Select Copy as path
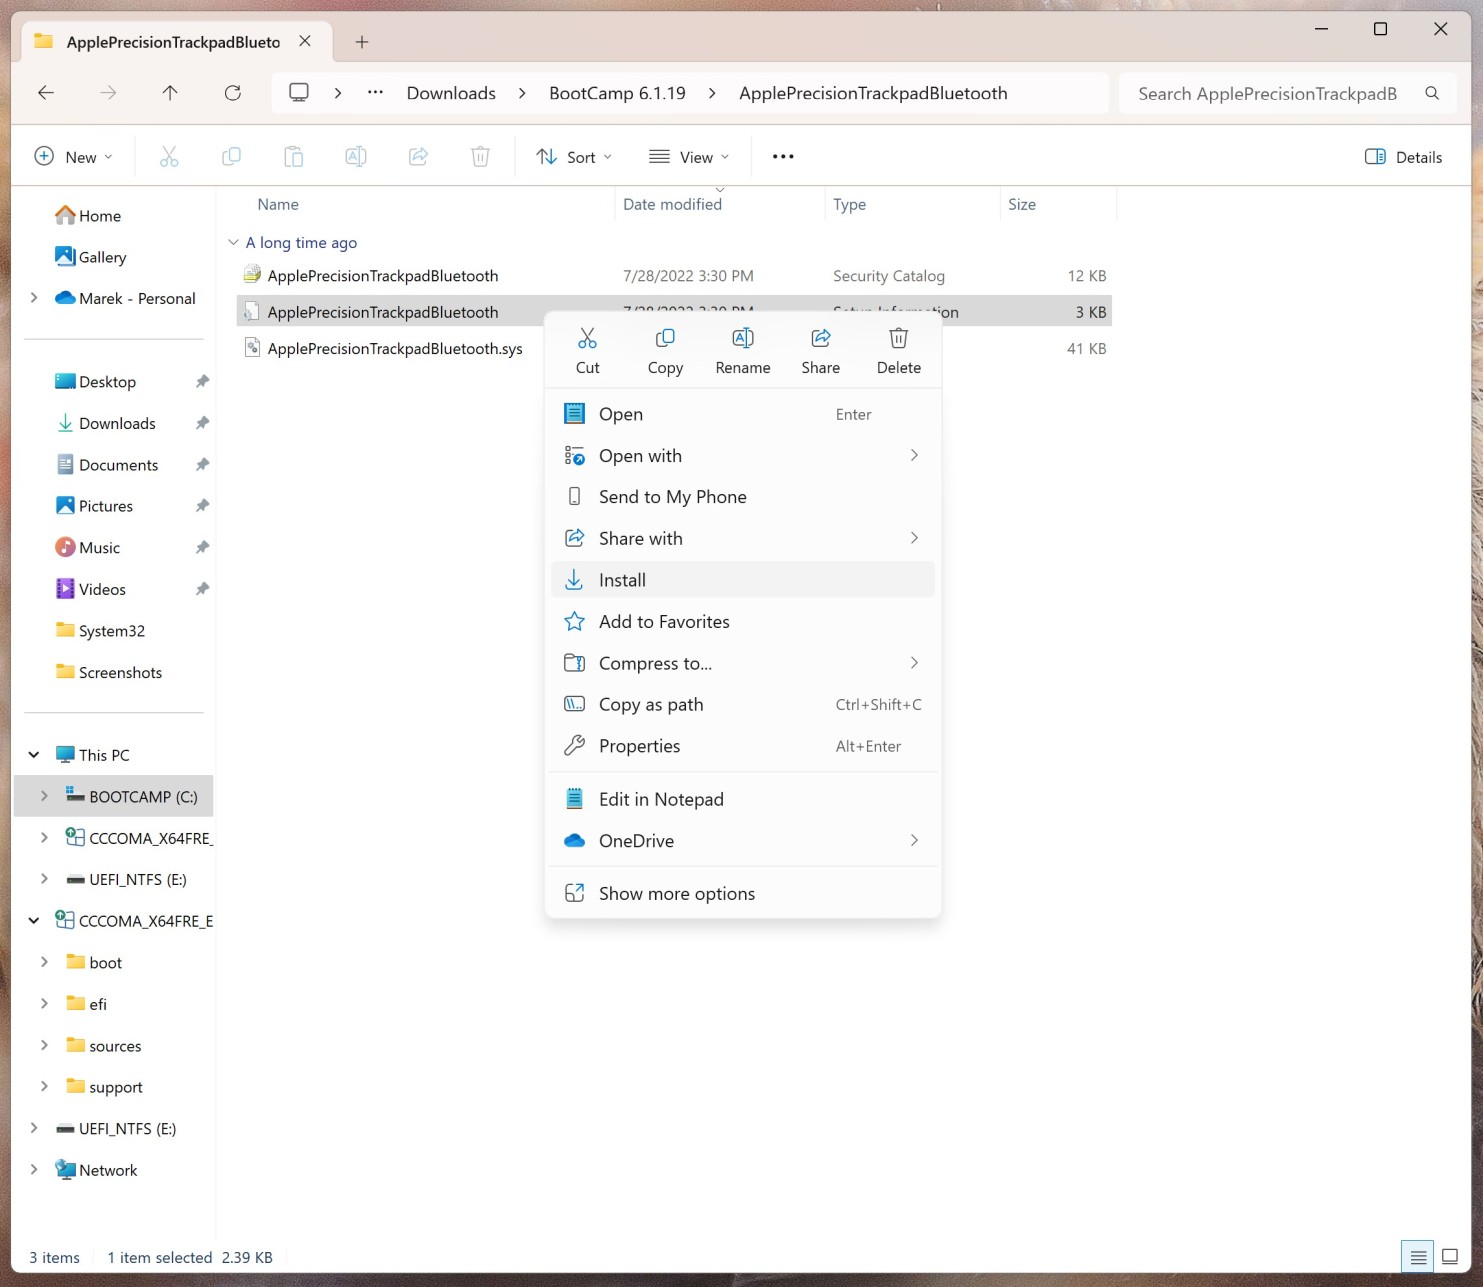1483x1287 pixels. click(x=743, y=705)
